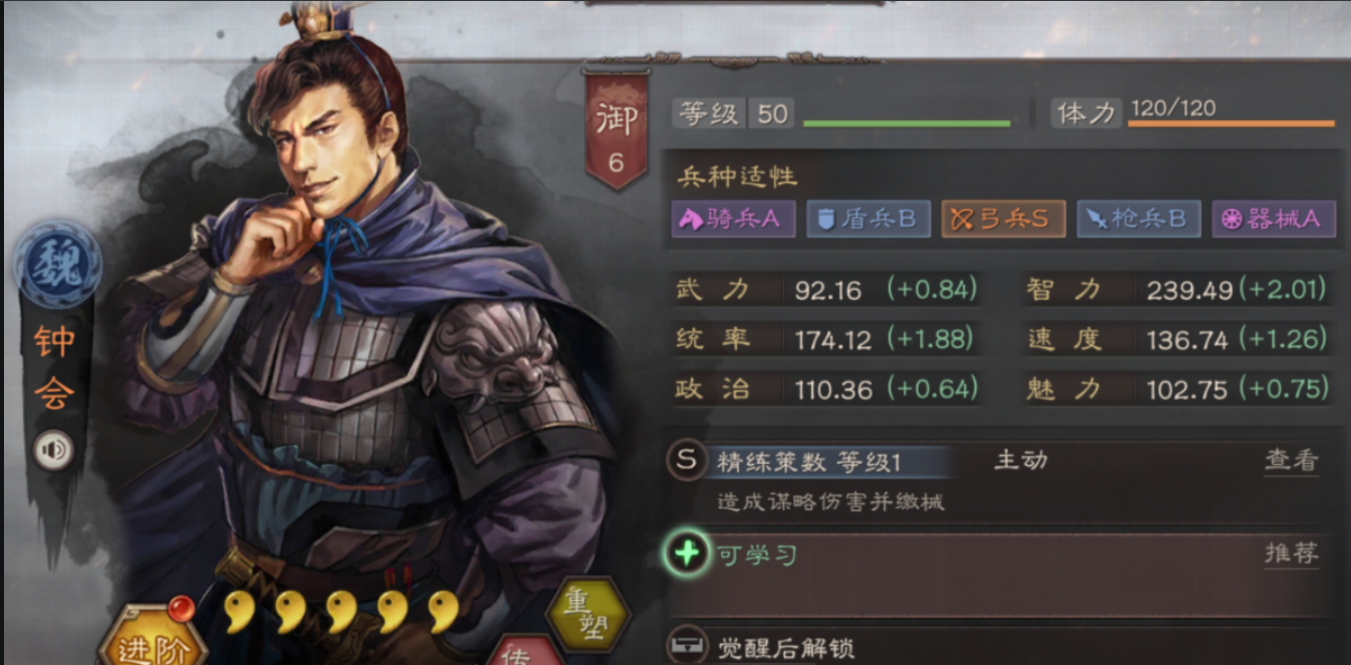Expand the 可学习 skill slot
This screenshot has width=1351, height=665.
click(x=995, y=574)
